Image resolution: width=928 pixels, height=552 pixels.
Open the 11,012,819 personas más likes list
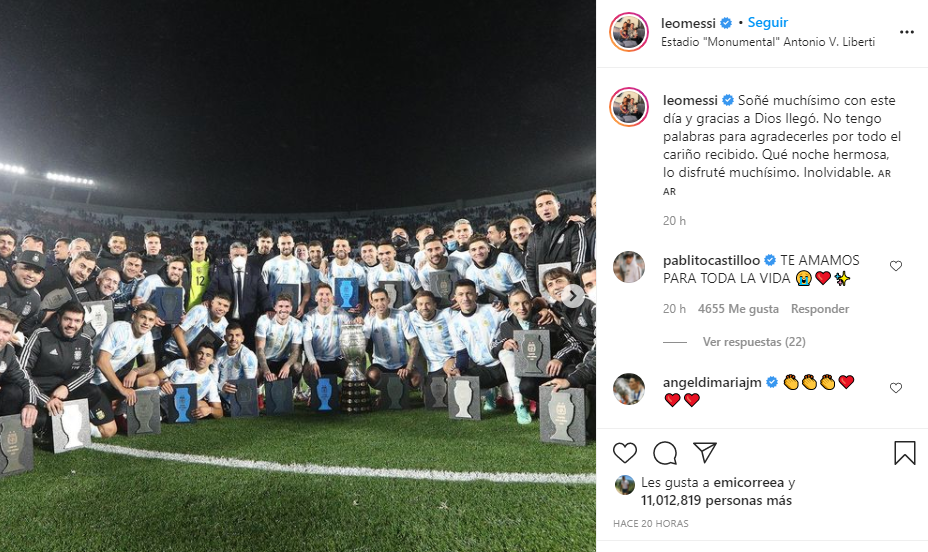pyautogui.click(x=716, y=501)
